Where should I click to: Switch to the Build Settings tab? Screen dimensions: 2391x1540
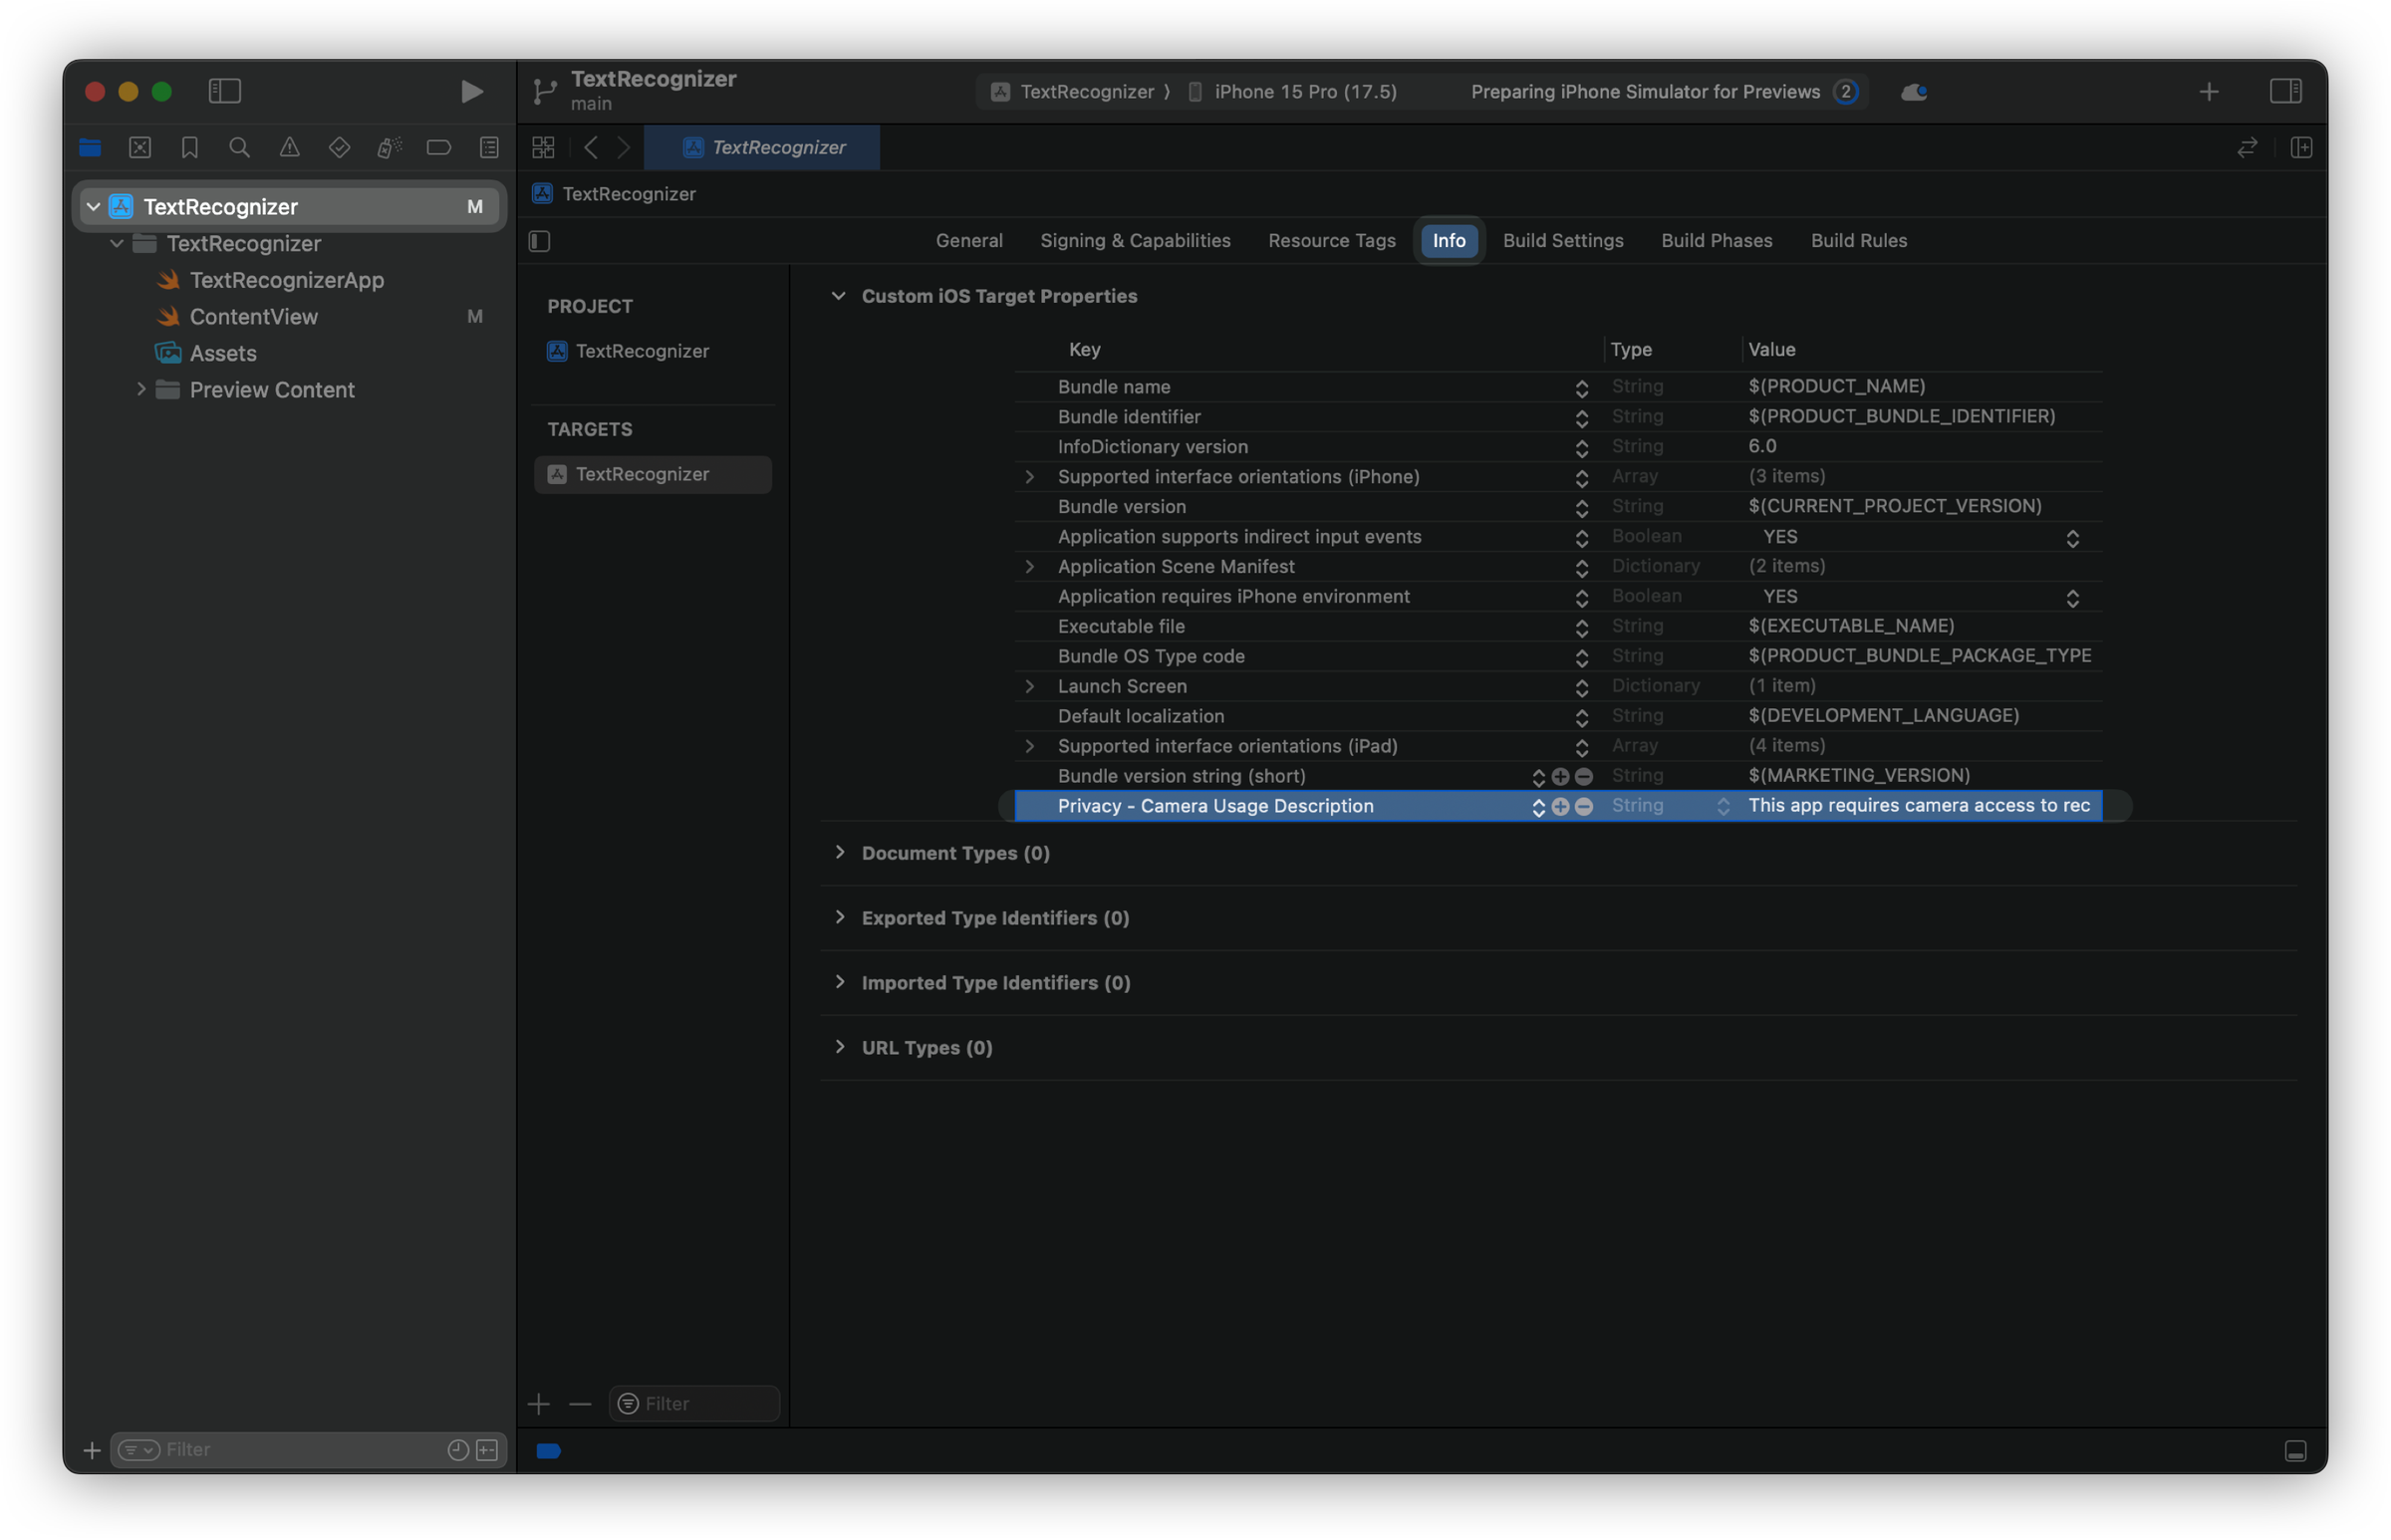point(1562,240)
